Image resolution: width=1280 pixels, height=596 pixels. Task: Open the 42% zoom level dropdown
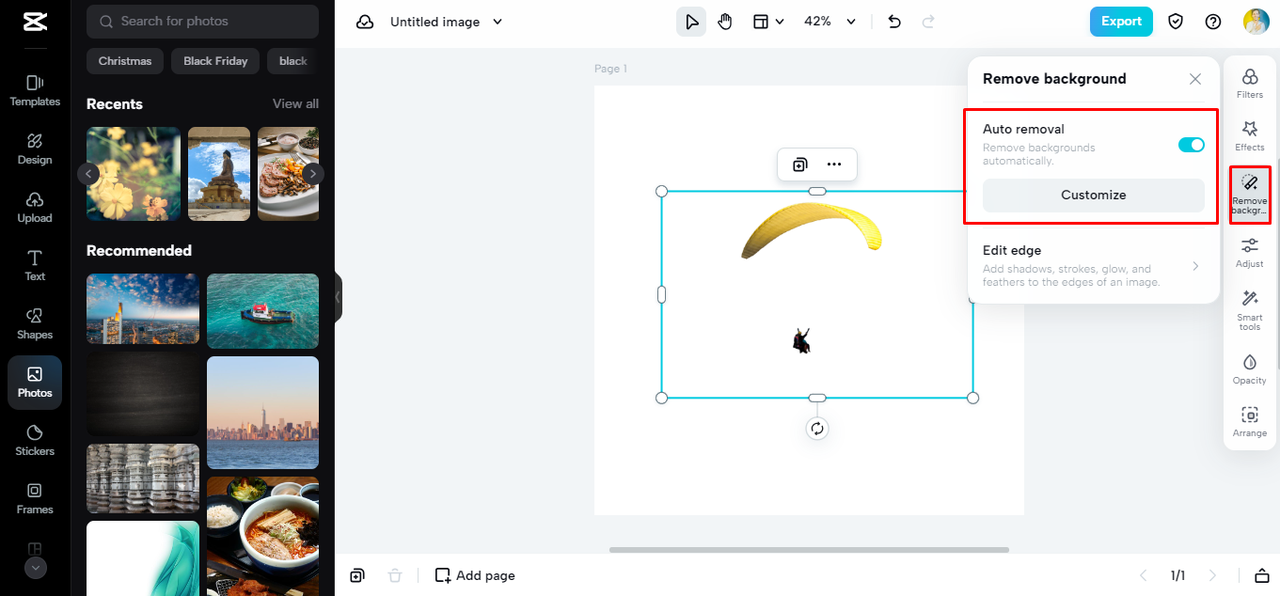click(830, 22)
